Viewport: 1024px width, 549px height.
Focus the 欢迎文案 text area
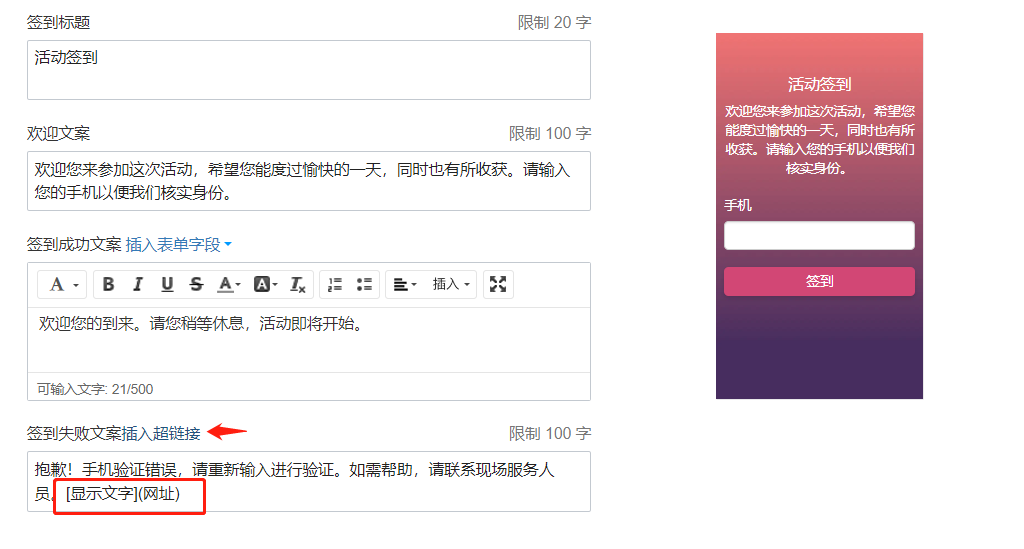309,181
